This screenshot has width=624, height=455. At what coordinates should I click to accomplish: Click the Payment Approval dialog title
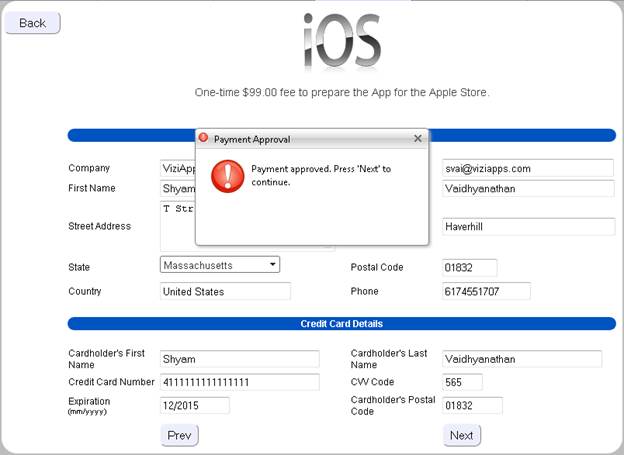(x=252, y=139)
